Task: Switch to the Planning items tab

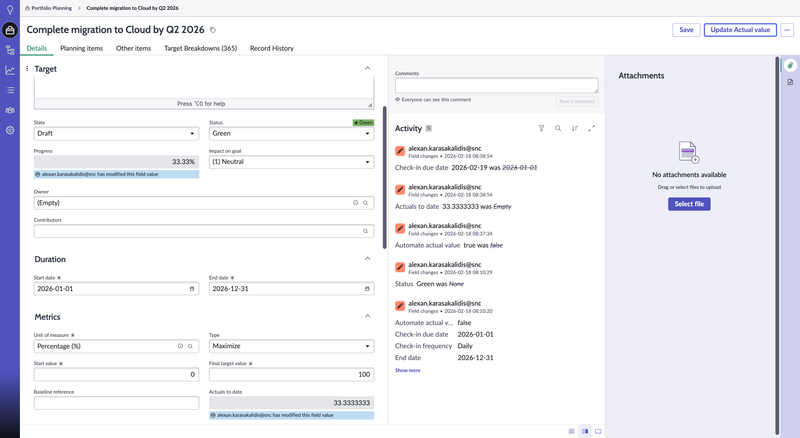Action: [x=81, y=48]
